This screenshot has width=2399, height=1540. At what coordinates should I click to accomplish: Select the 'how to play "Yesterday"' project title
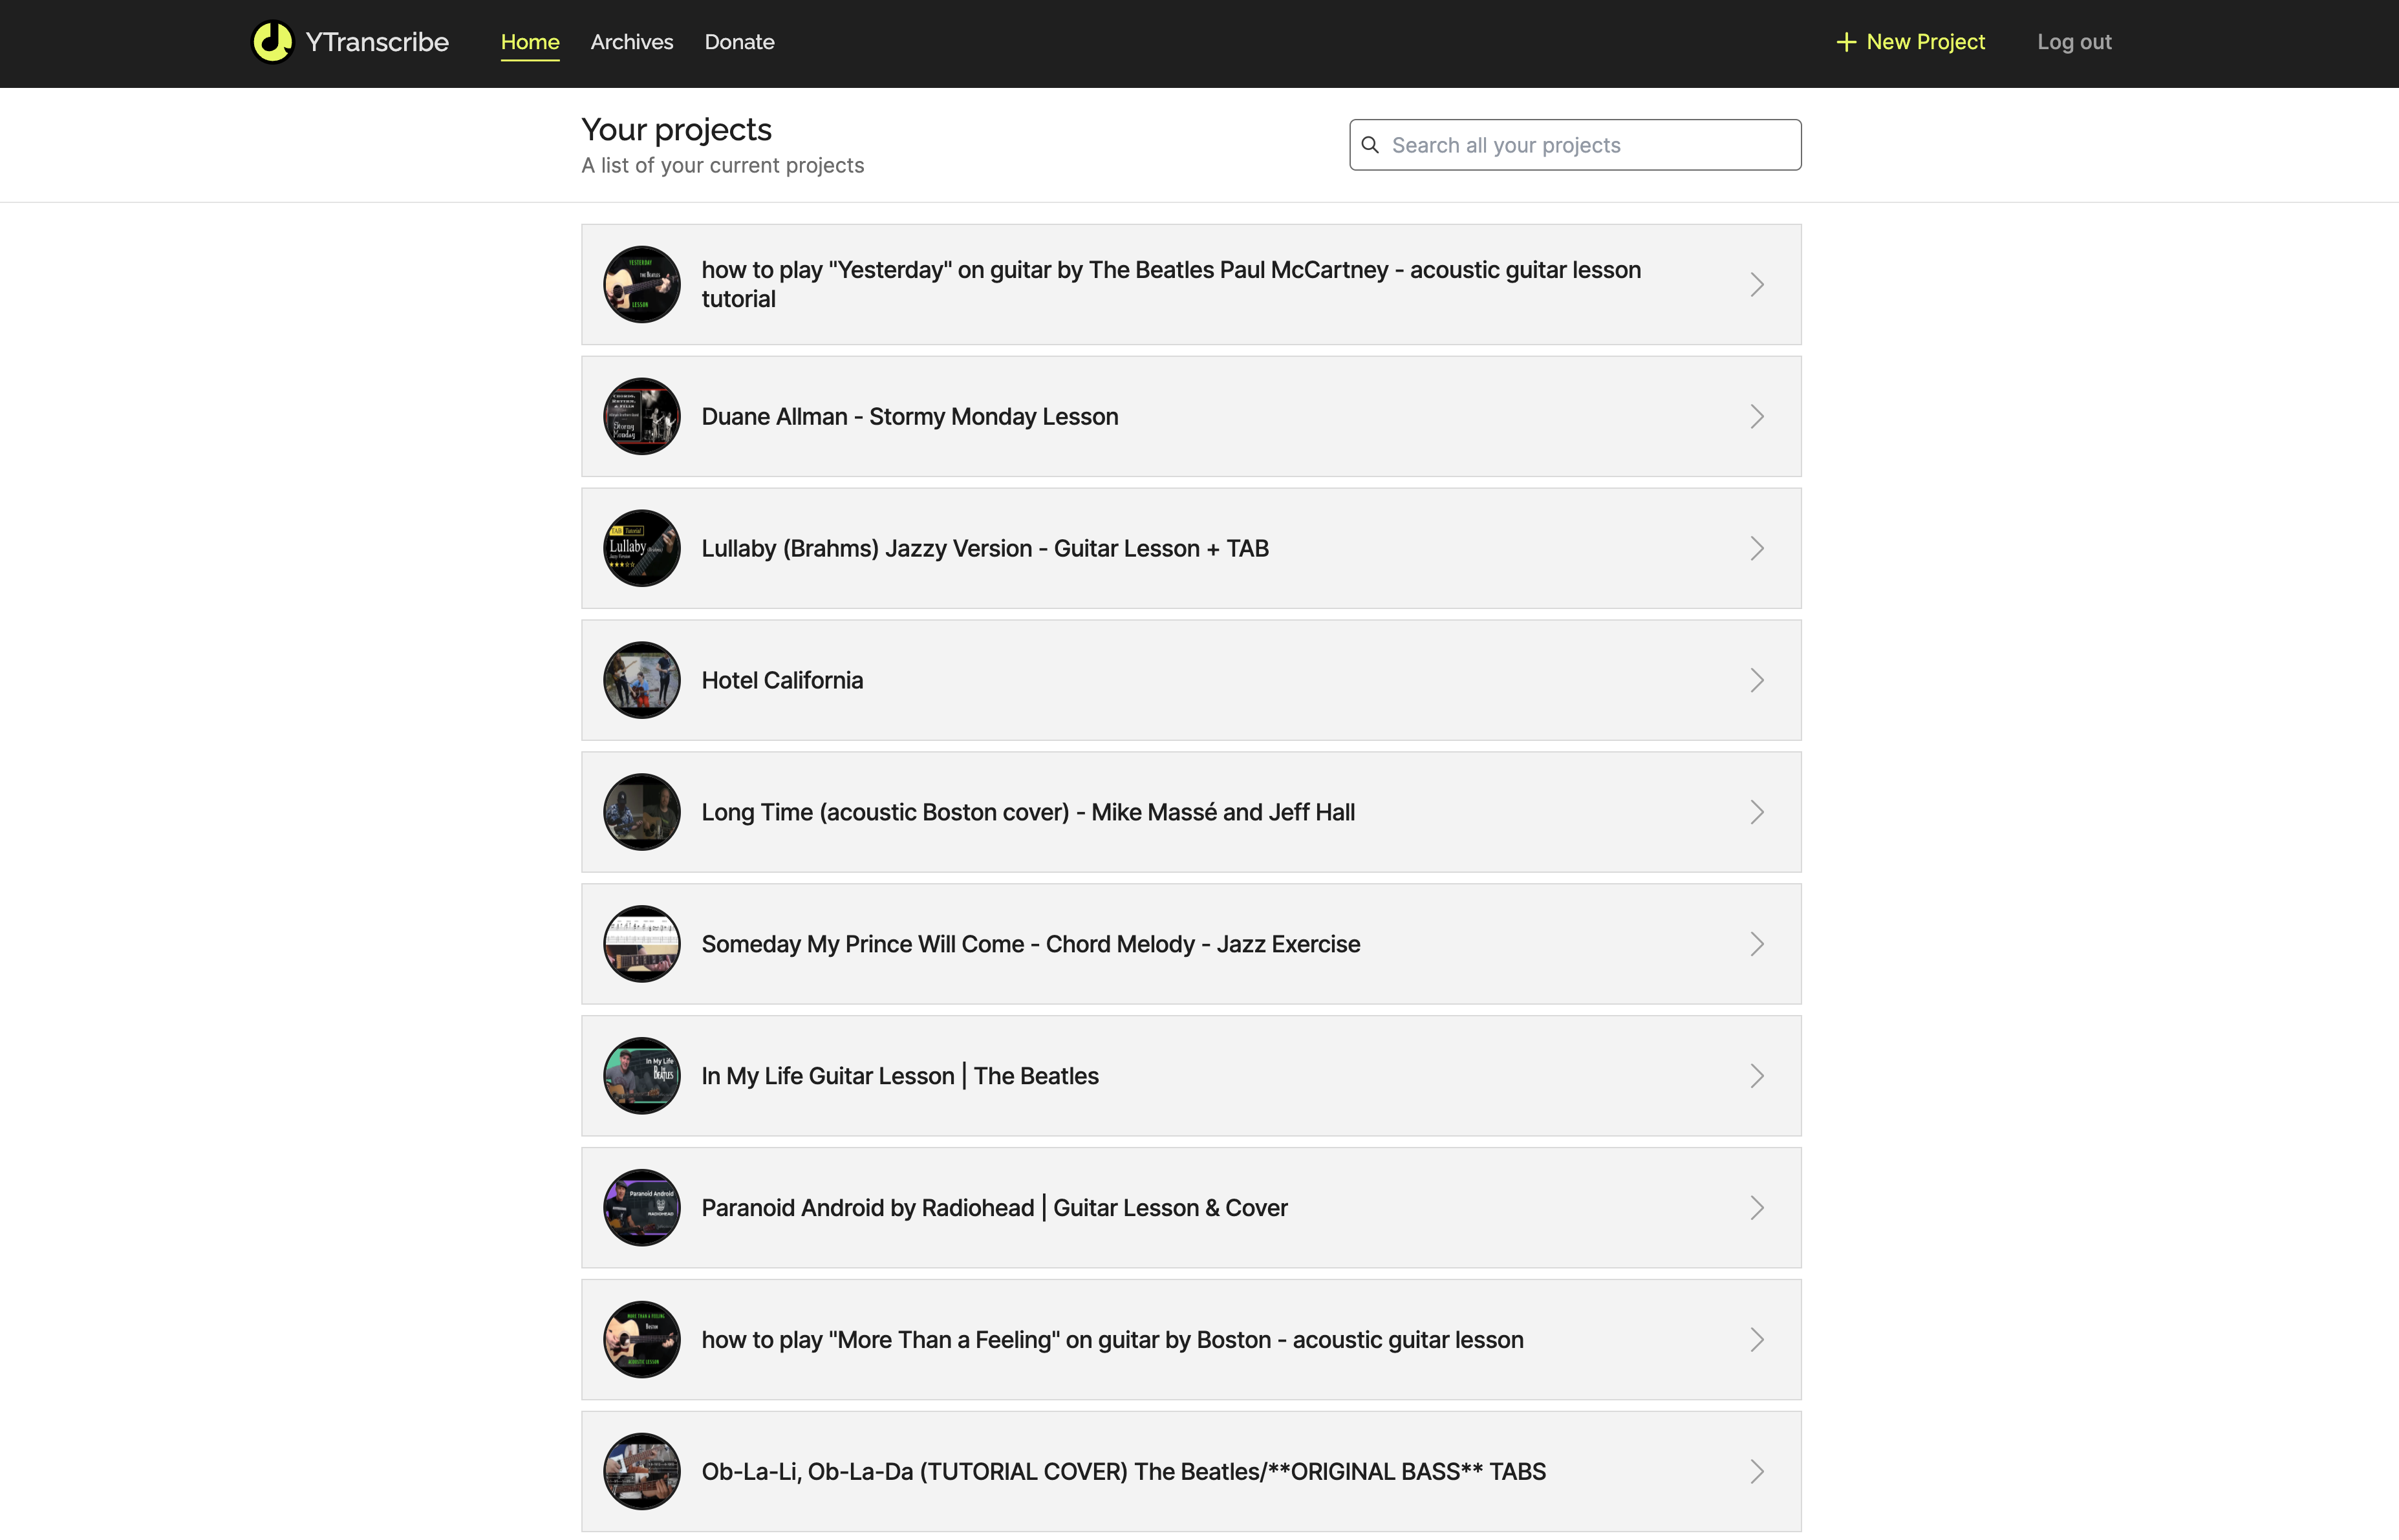click(1171, 285)
